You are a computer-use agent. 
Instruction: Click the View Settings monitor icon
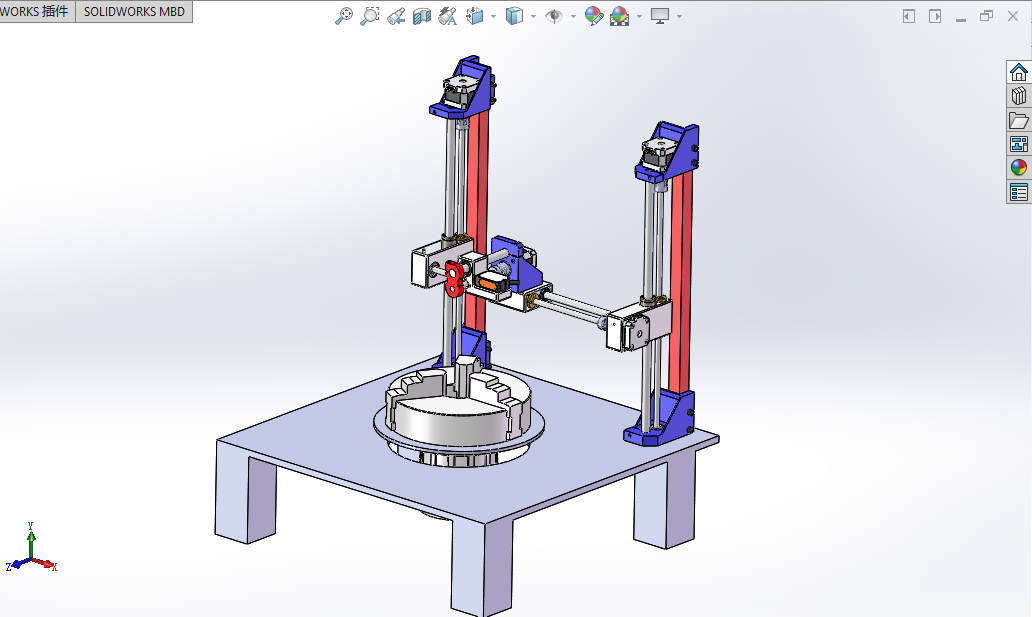click(659, 16)
